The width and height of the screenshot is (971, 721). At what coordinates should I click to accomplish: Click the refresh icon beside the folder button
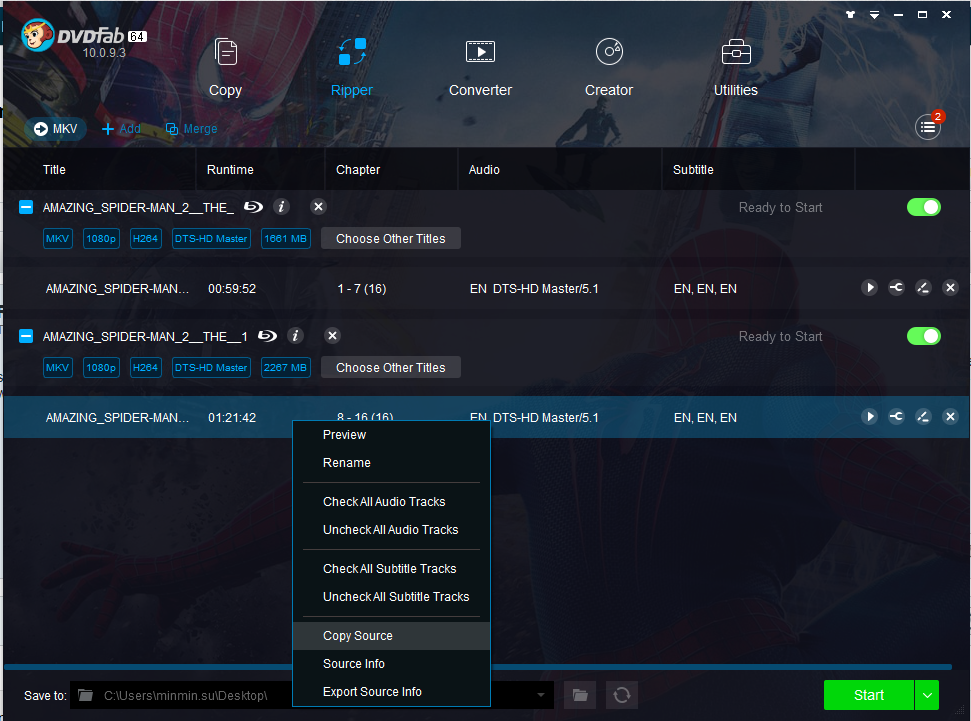click(x=621, y=695)
